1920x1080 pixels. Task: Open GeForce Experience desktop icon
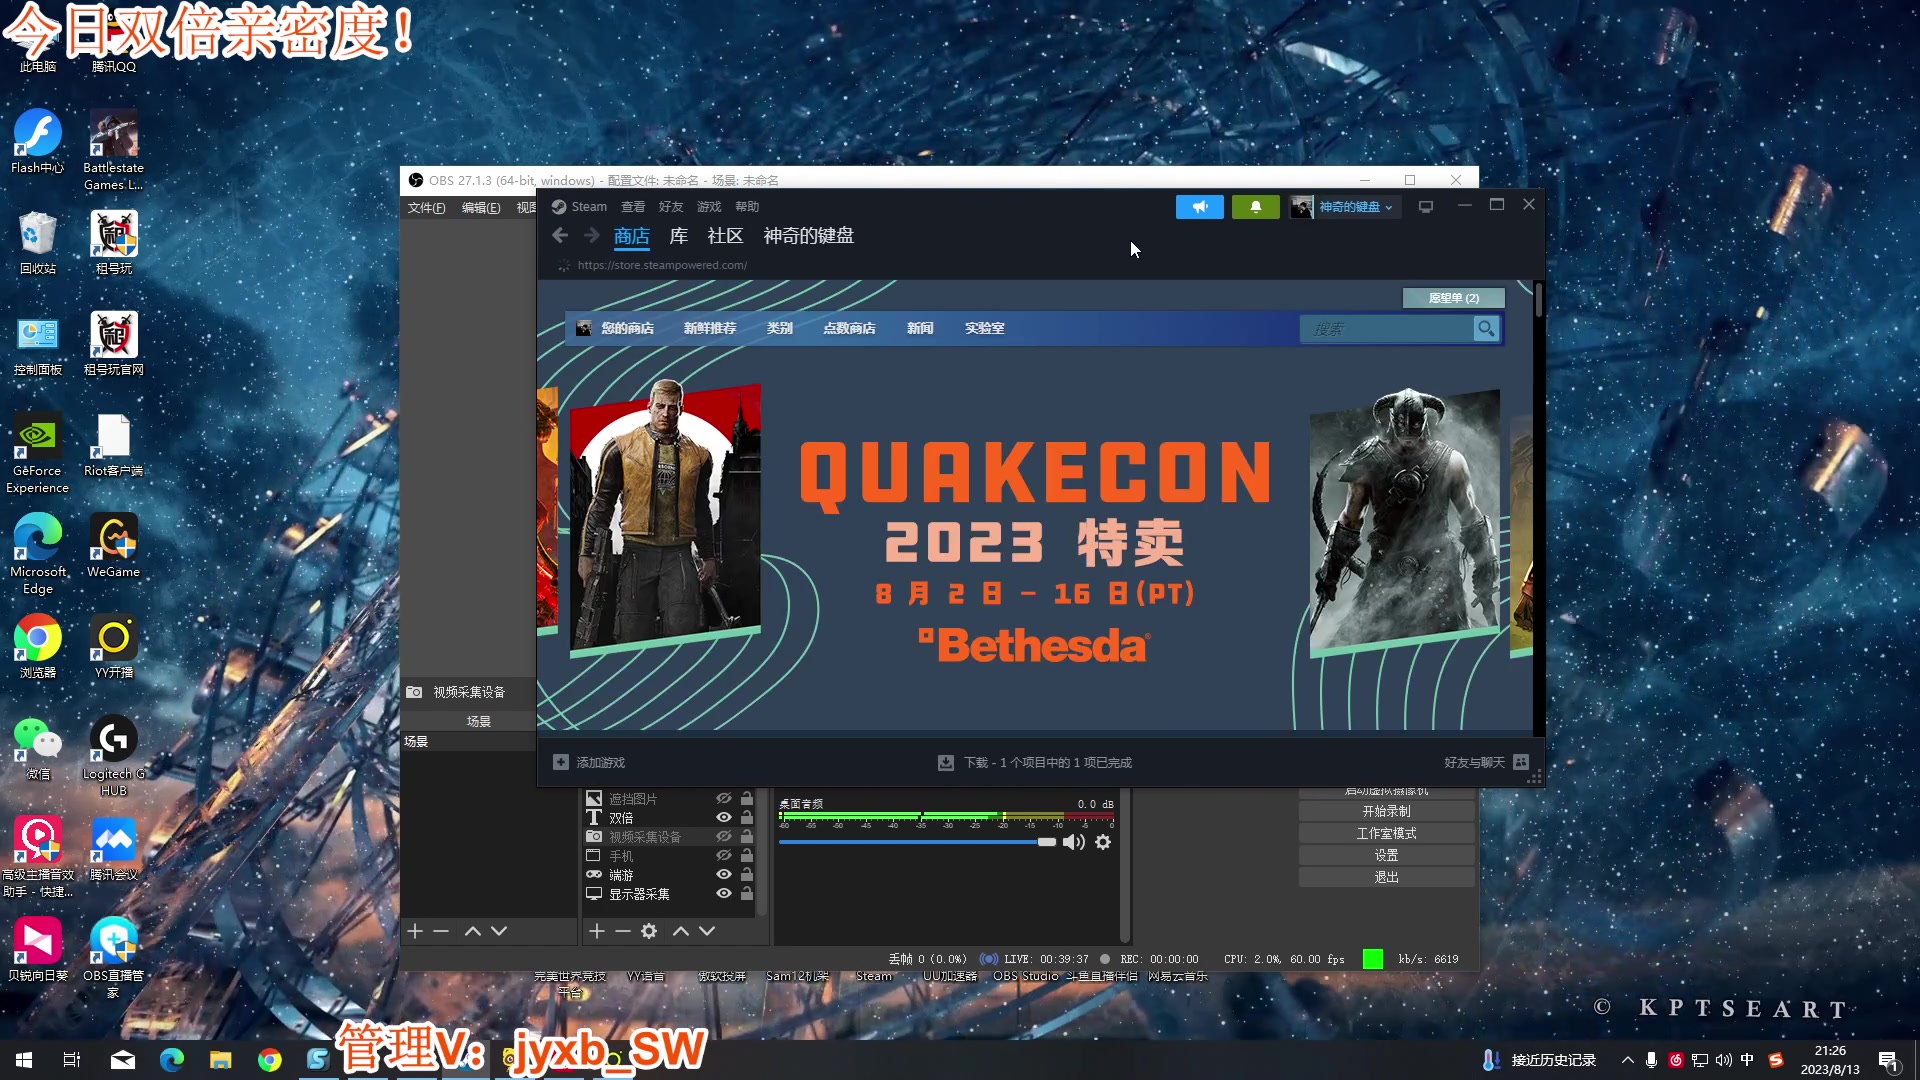pos(38,454)
